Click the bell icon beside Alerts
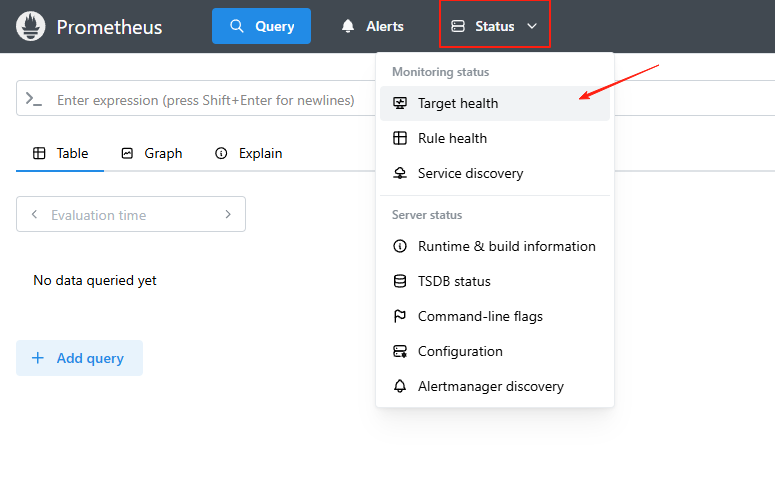Viewport: 775px width, 488px height. pos(348,26)
